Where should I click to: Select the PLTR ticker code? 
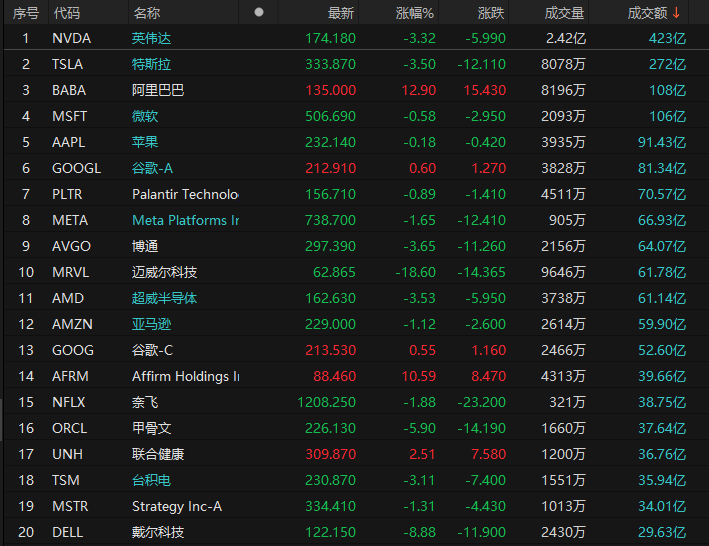[x=67, y=194]
